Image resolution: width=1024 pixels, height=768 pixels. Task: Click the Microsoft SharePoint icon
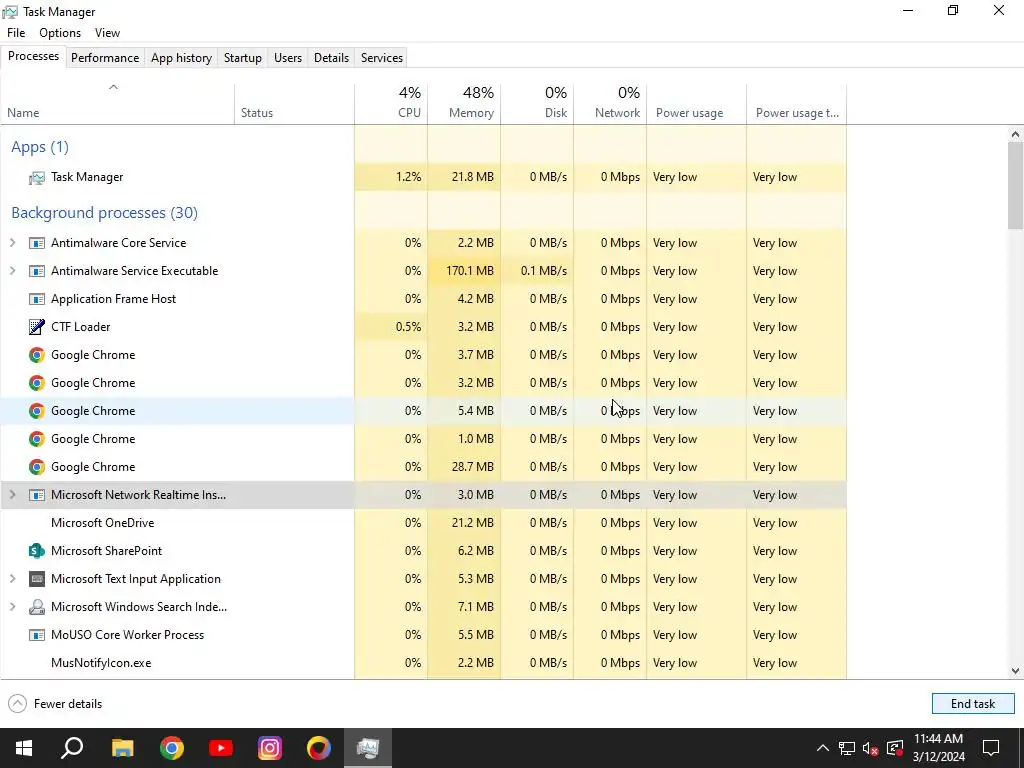(x=37, y=551)
